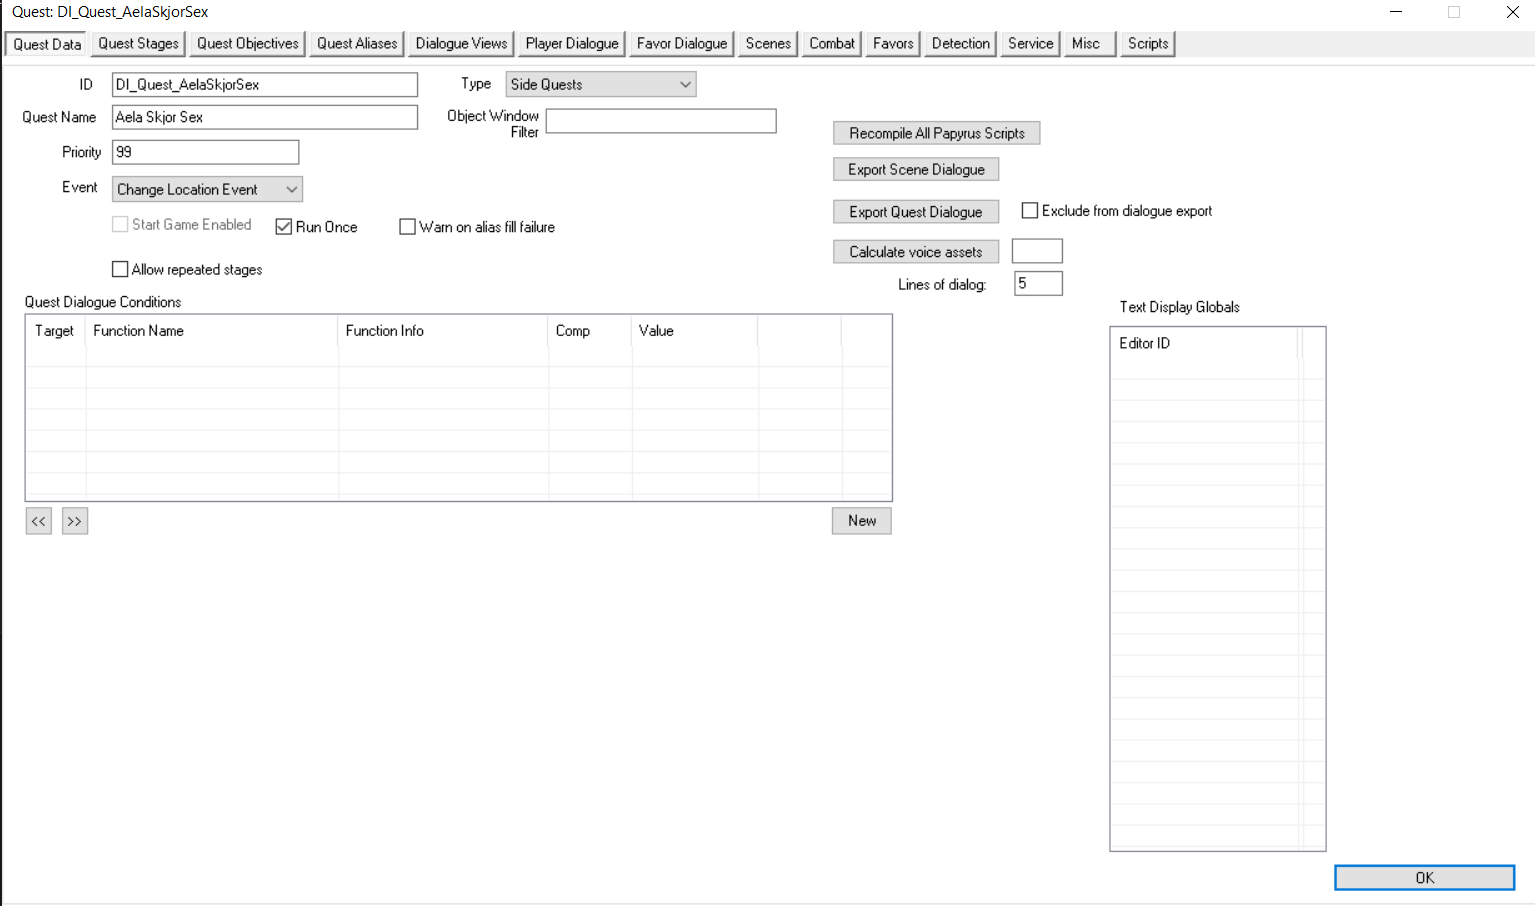Image resolution: width=1535 pixels, height=906 pixels.
Task: Click the Editor ID column header
Action: (1205, 343)
